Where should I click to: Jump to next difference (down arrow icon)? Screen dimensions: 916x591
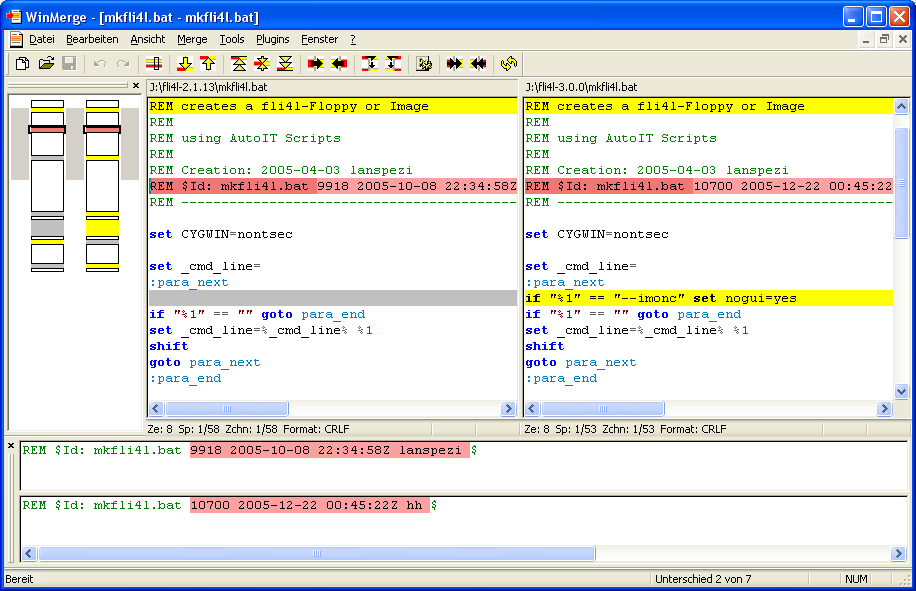pos(184,64)
